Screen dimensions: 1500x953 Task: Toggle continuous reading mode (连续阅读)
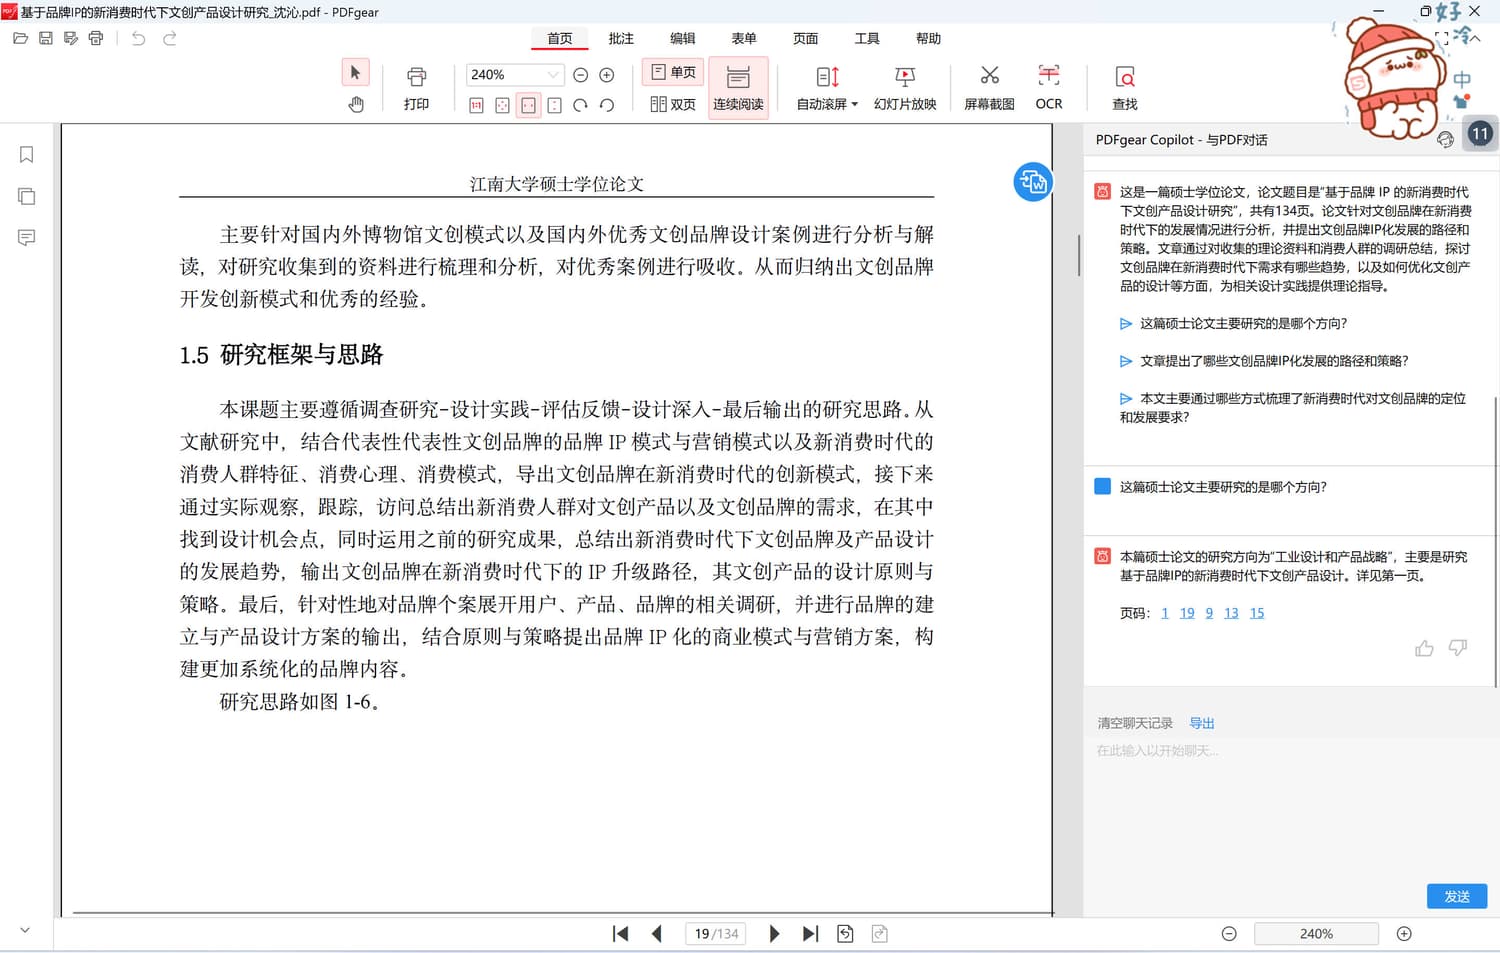(x=738, y=88)
